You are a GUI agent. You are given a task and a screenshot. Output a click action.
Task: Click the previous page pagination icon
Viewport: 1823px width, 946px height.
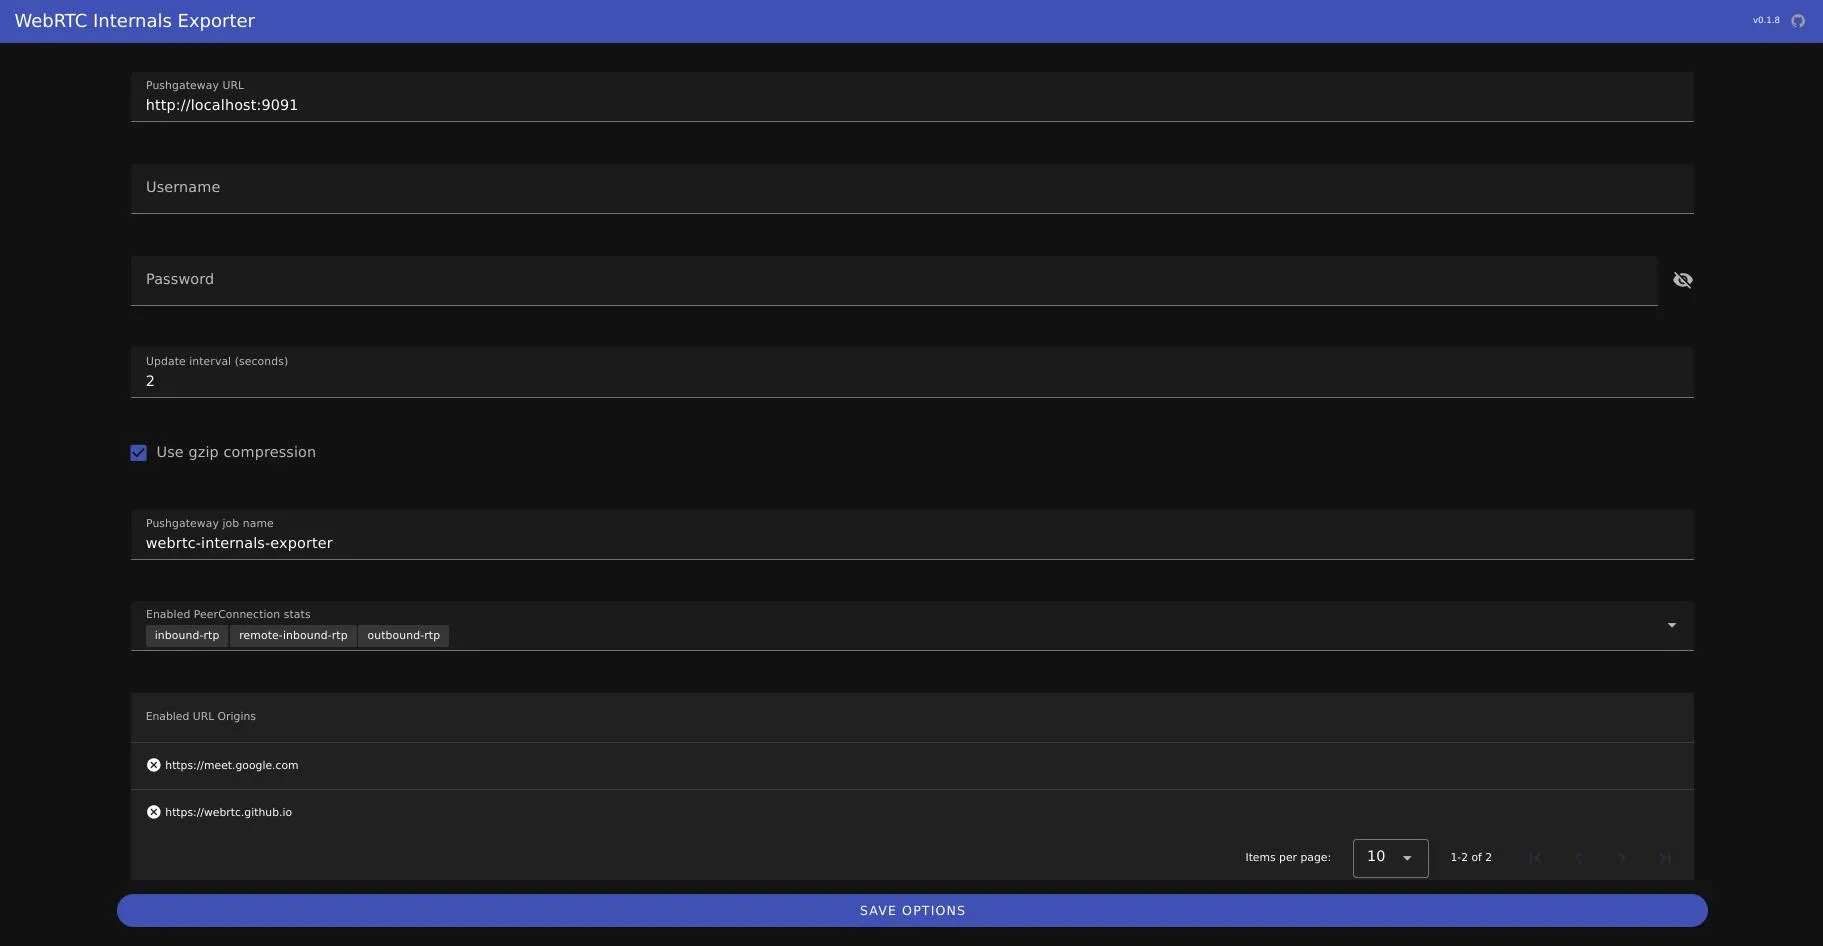(1578, 858)
